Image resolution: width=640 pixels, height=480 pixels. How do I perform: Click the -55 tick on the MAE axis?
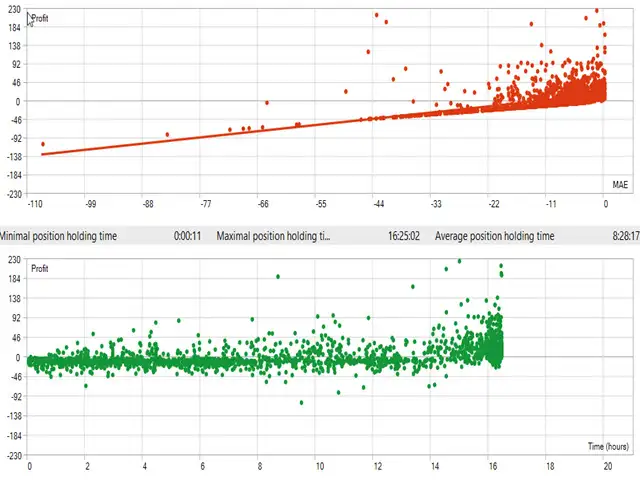[x=321, y=204]
